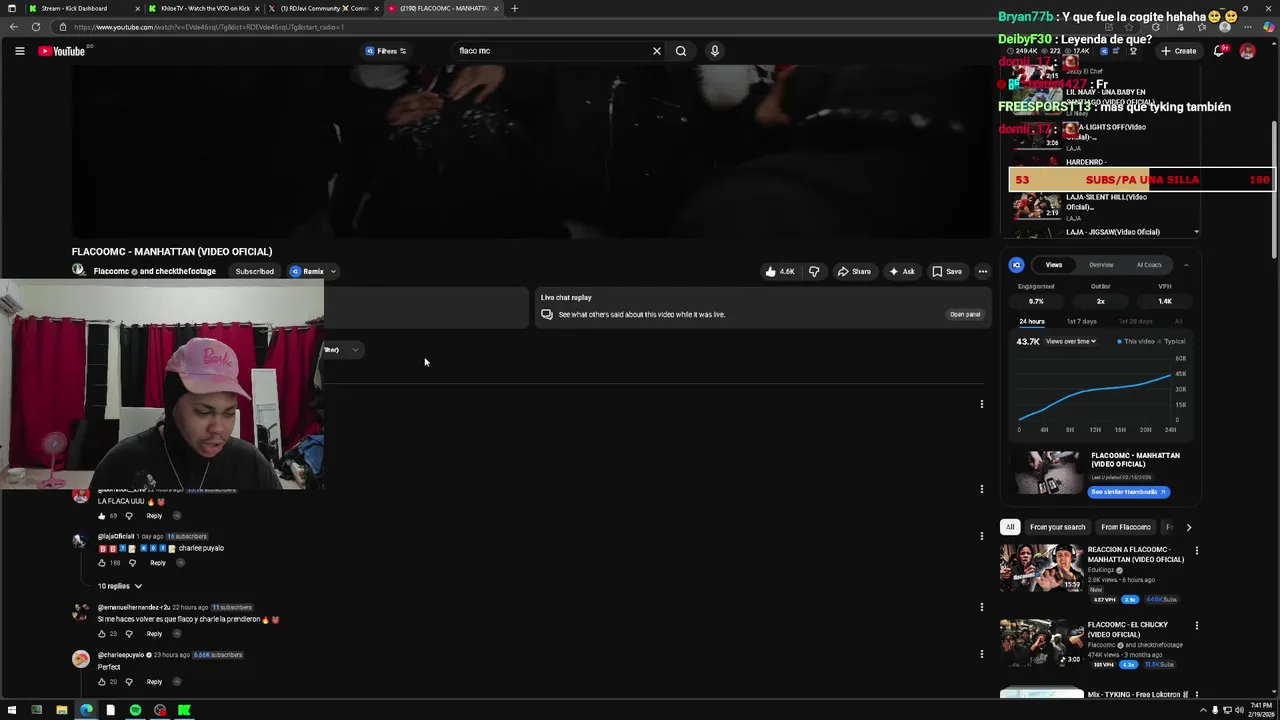Expand '10 replies' under lajaOficial comment
The width and height of the screenshot is (1280, 720).
pos(119,586)
